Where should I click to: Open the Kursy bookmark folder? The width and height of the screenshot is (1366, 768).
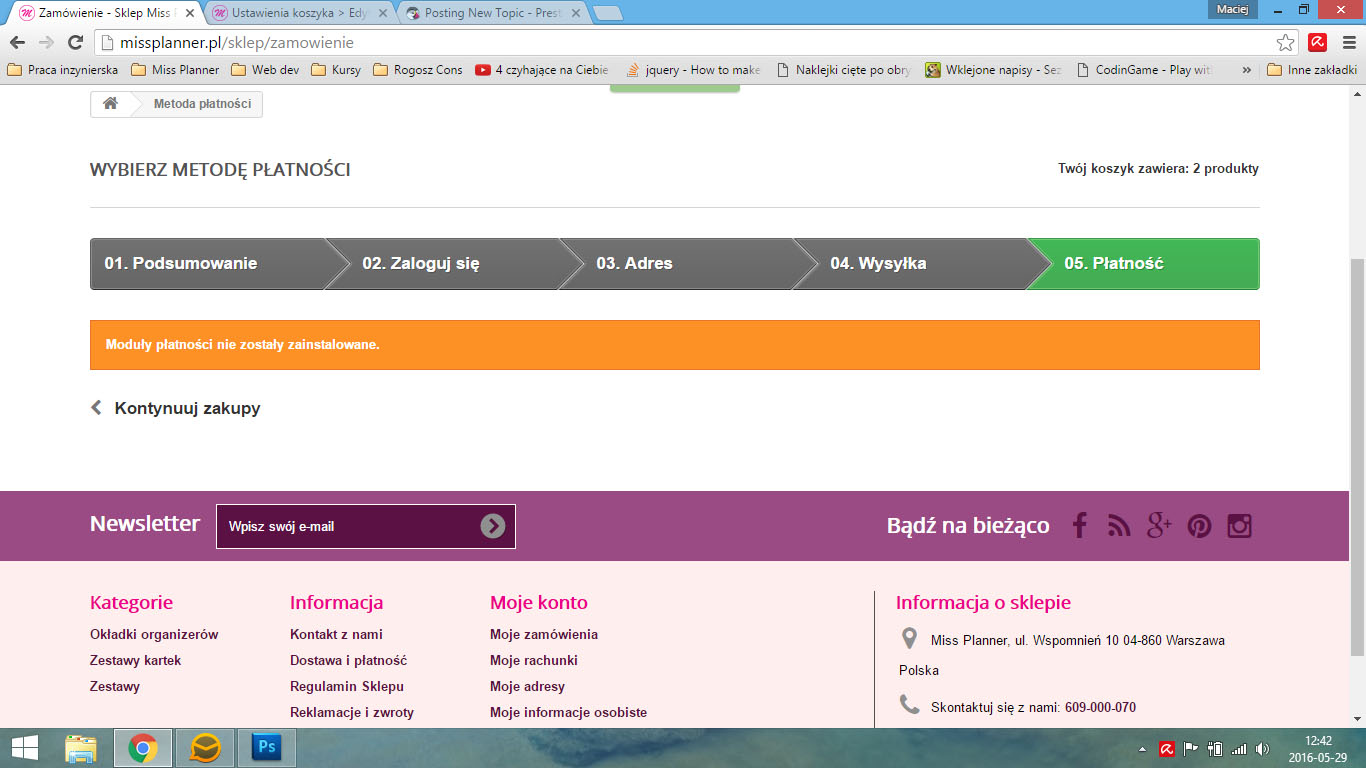tap(336, 70)
